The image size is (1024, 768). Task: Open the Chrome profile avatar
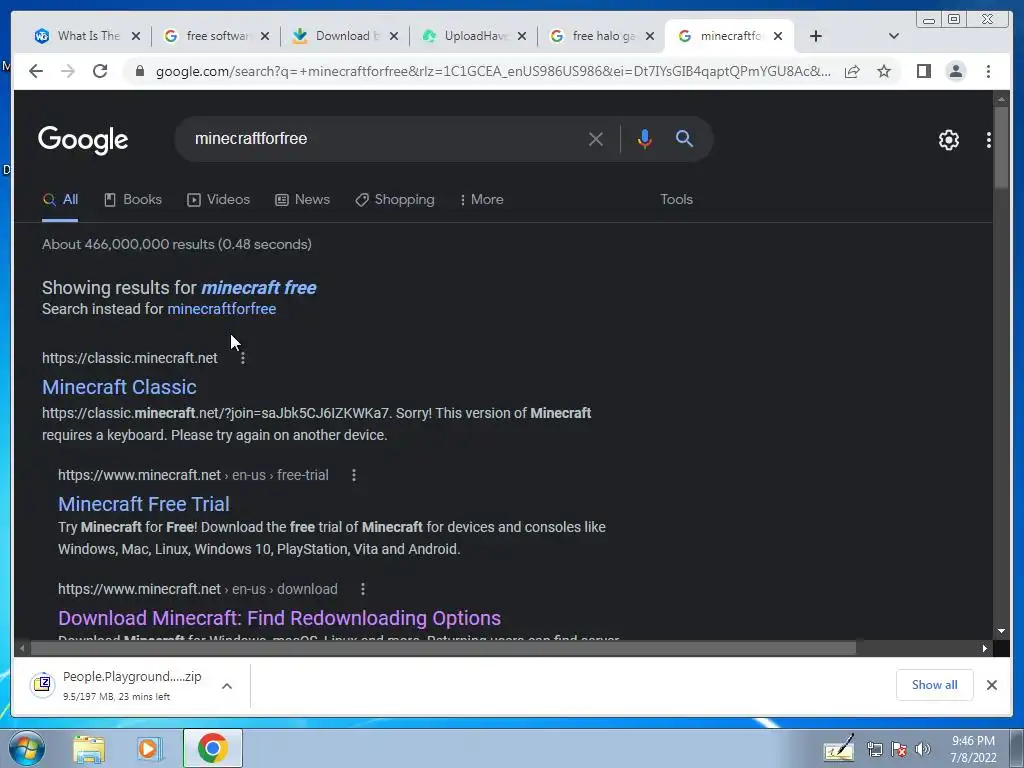pos(955,71)
